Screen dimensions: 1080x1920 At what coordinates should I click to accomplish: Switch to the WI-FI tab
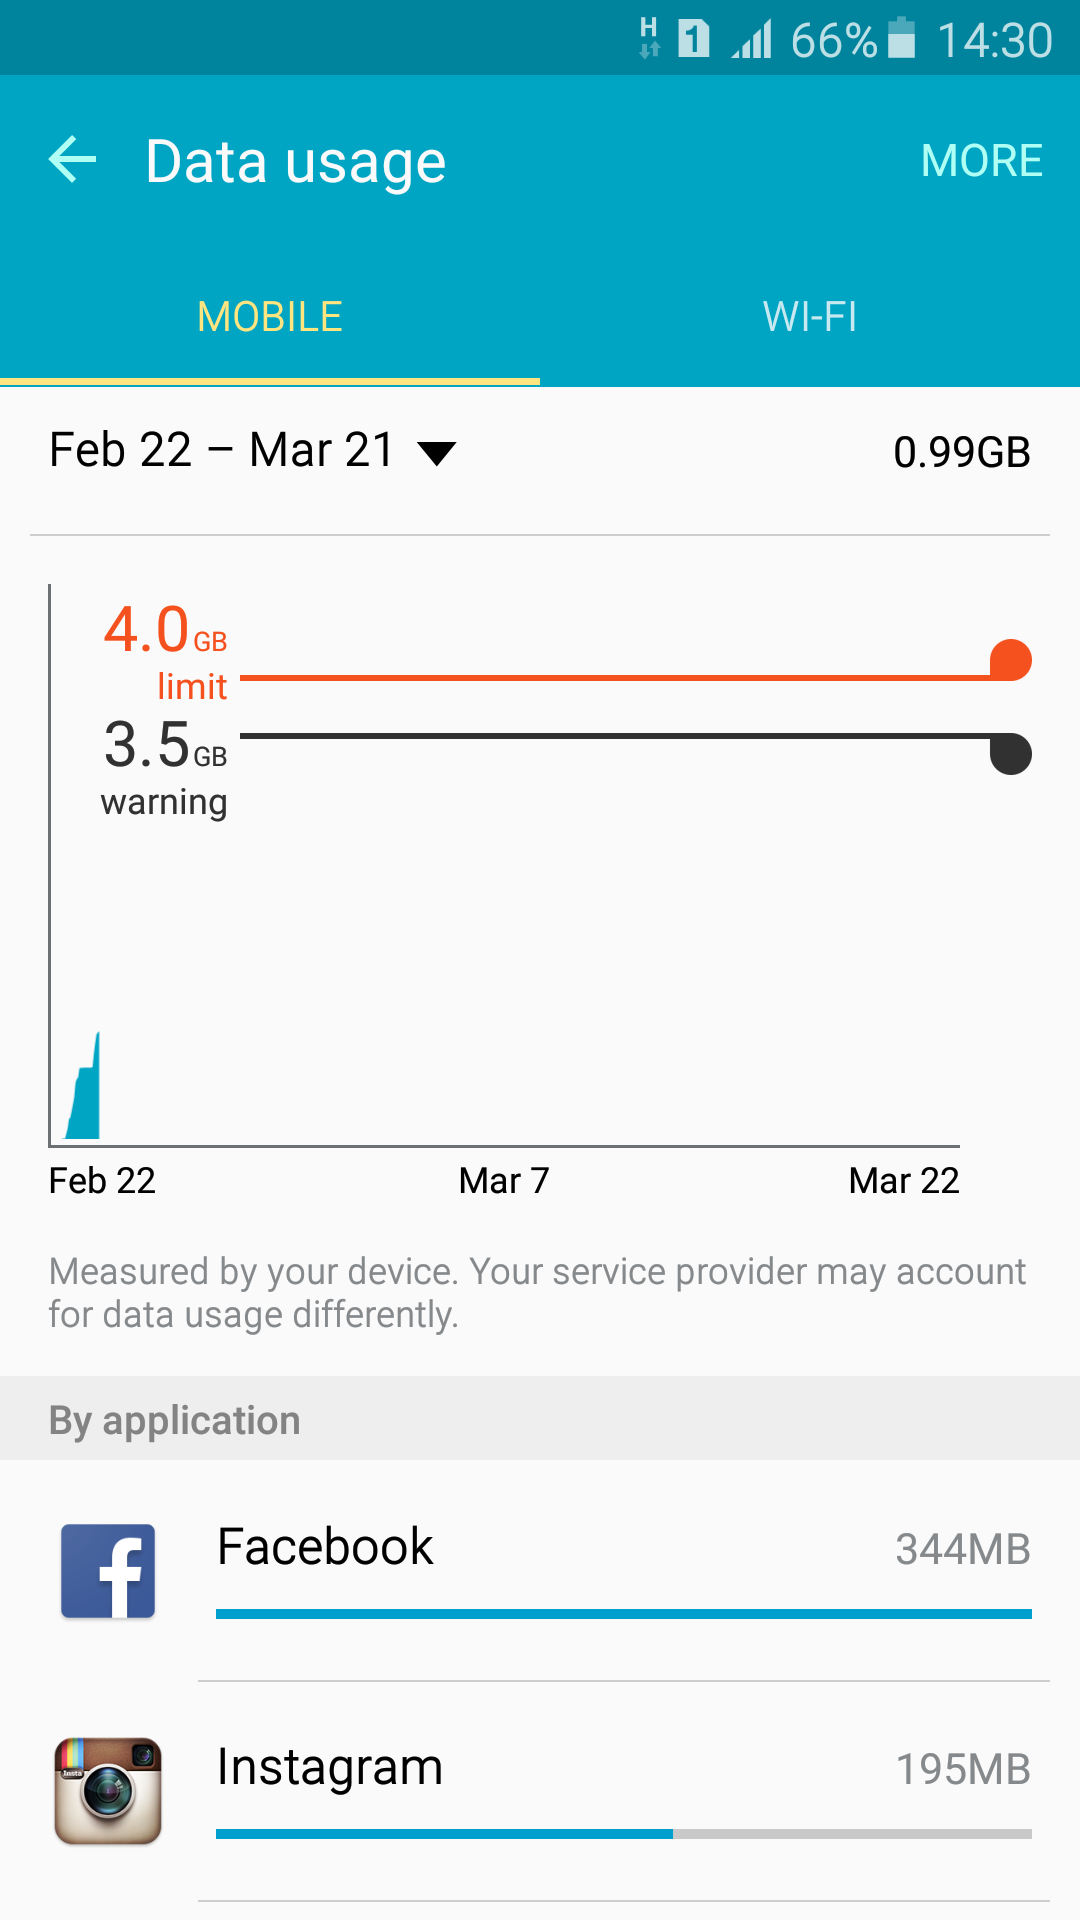click(x=810, y=317)
